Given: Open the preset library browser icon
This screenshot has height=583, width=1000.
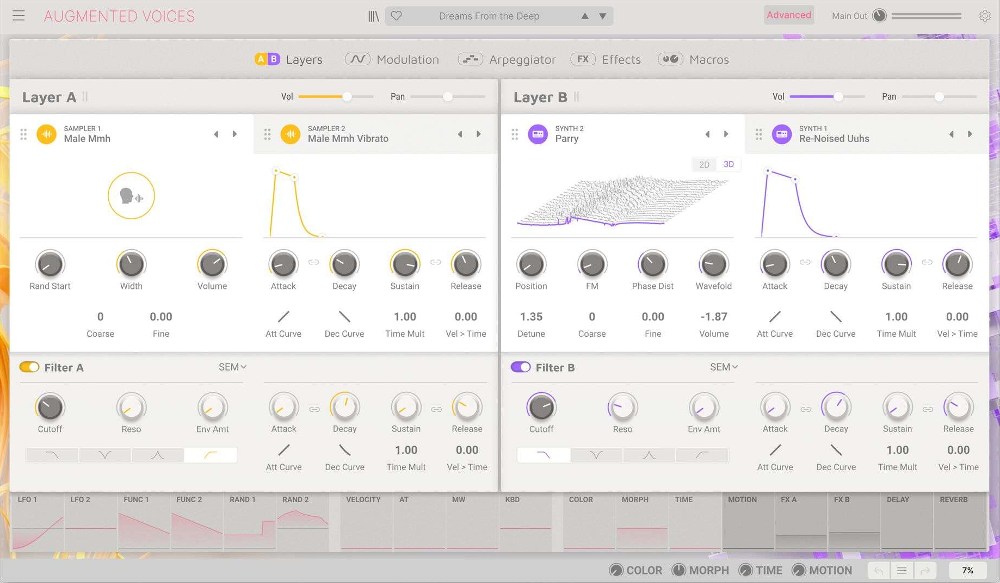Looking at the screenshot, I should 373,15.
